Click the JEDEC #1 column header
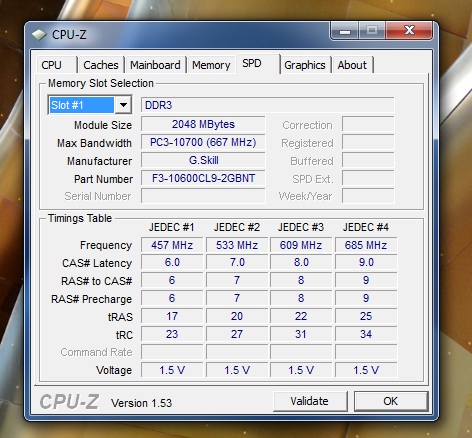This screenshot has height=438, width=472. tap(172, 227)
